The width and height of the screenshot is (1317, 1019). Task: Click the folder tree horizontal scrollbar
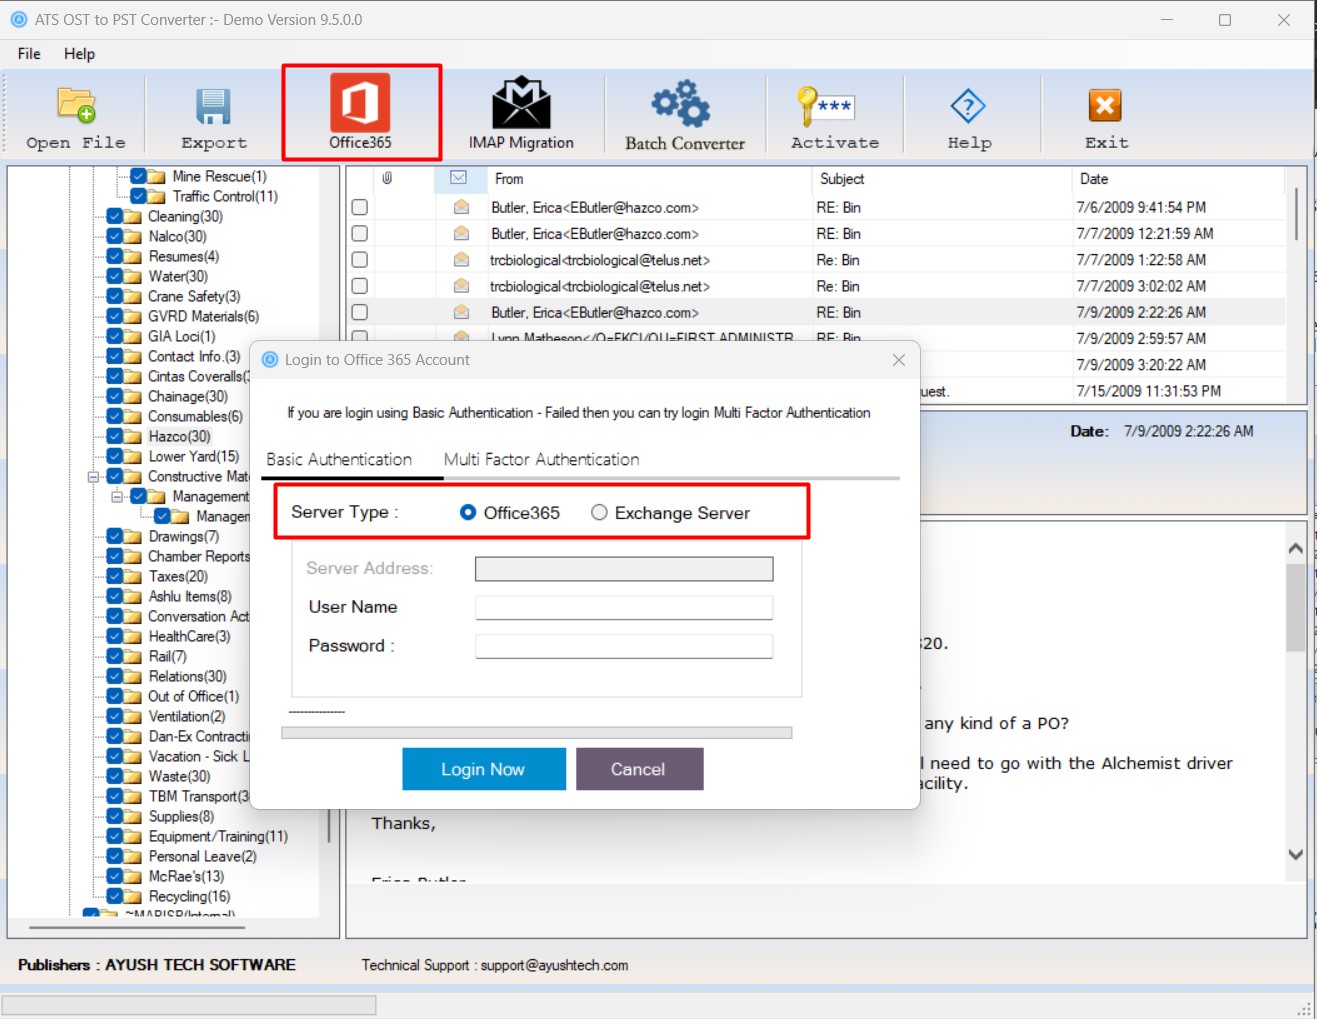point(137,927)
